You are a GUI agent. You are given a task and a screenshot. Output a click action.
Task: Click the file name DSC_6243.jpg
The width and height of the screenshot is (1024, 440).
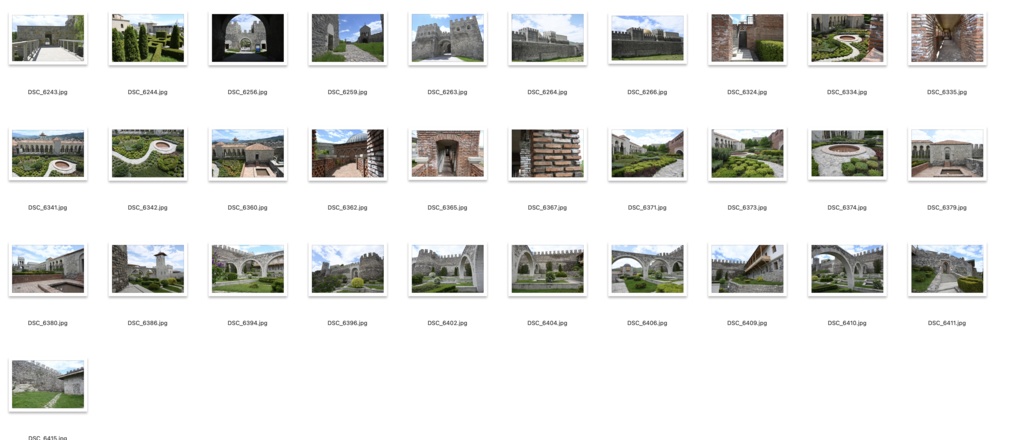48,92
